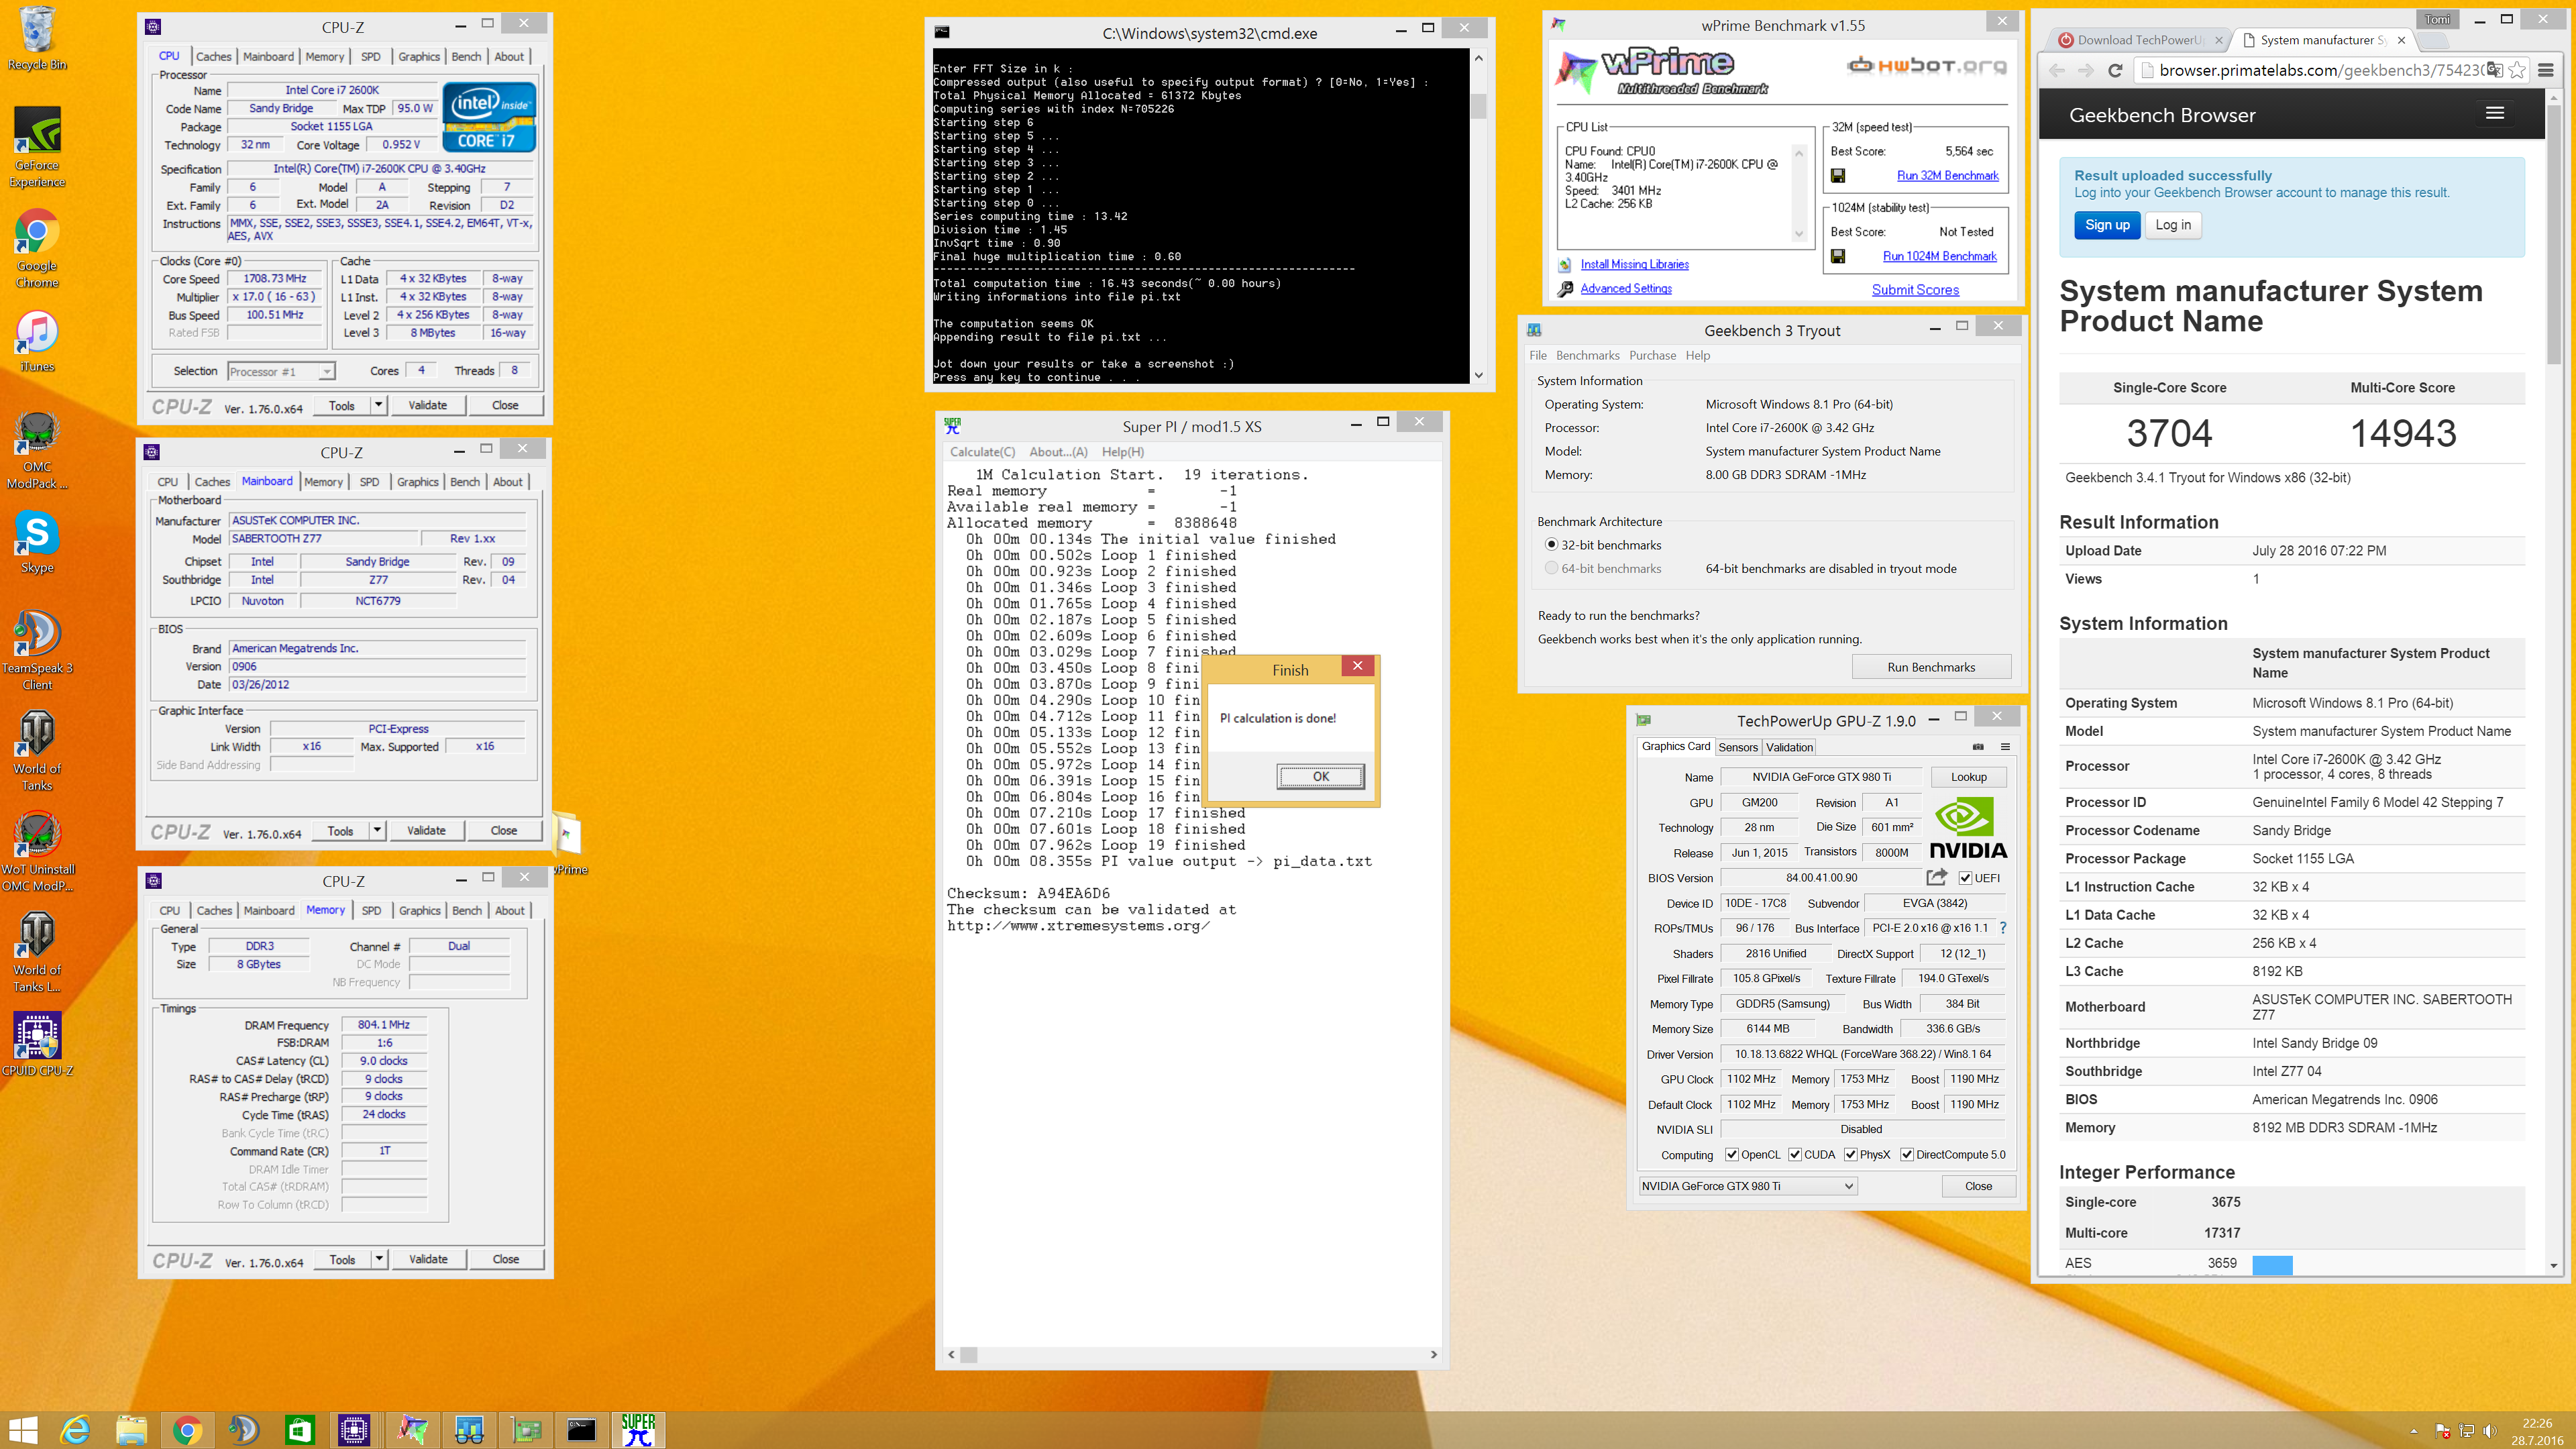Click the new tab button in Chrome
The height and width of the screenshot is (1449, 2576).
(x=2433, y=41)
